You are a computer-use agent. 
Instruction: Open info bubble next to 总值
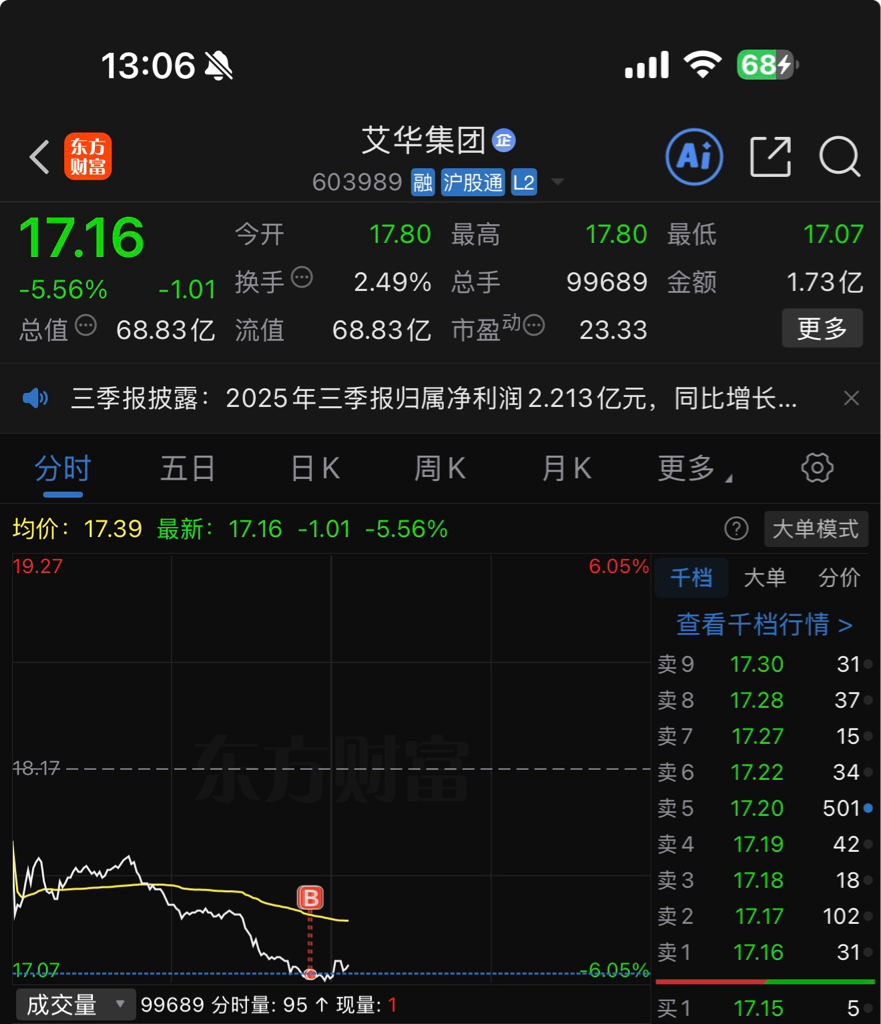click(86, 325)
